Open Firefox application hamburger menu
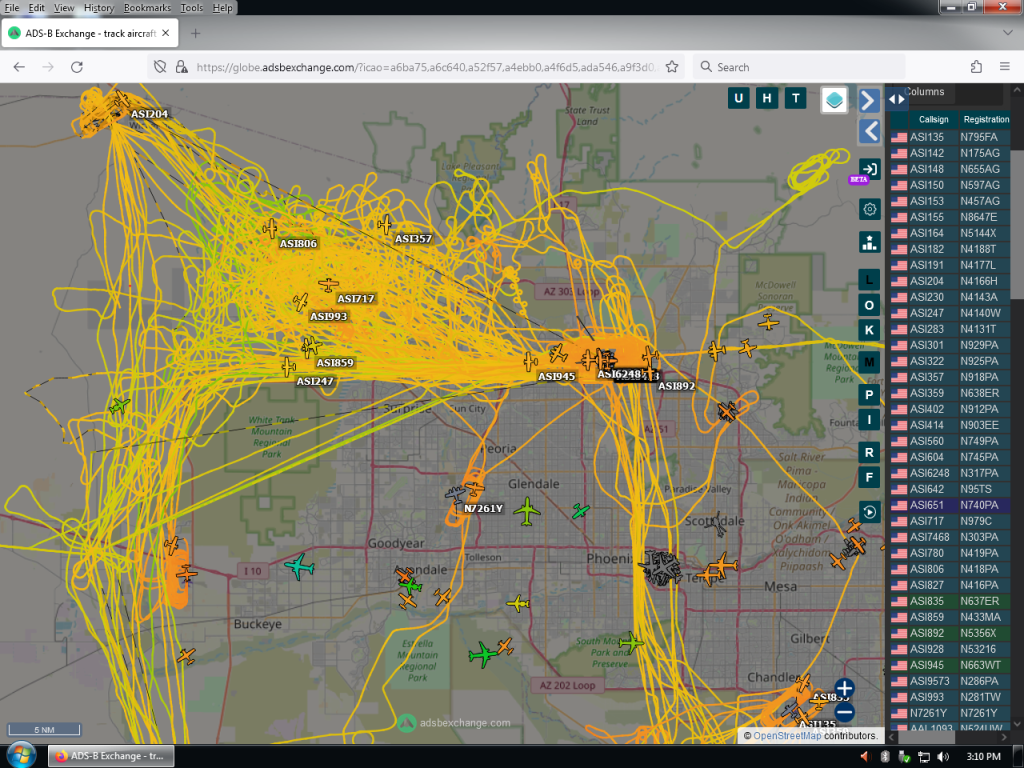The width and height of the screenshot is (1024, 768). tap(1005, 67)
